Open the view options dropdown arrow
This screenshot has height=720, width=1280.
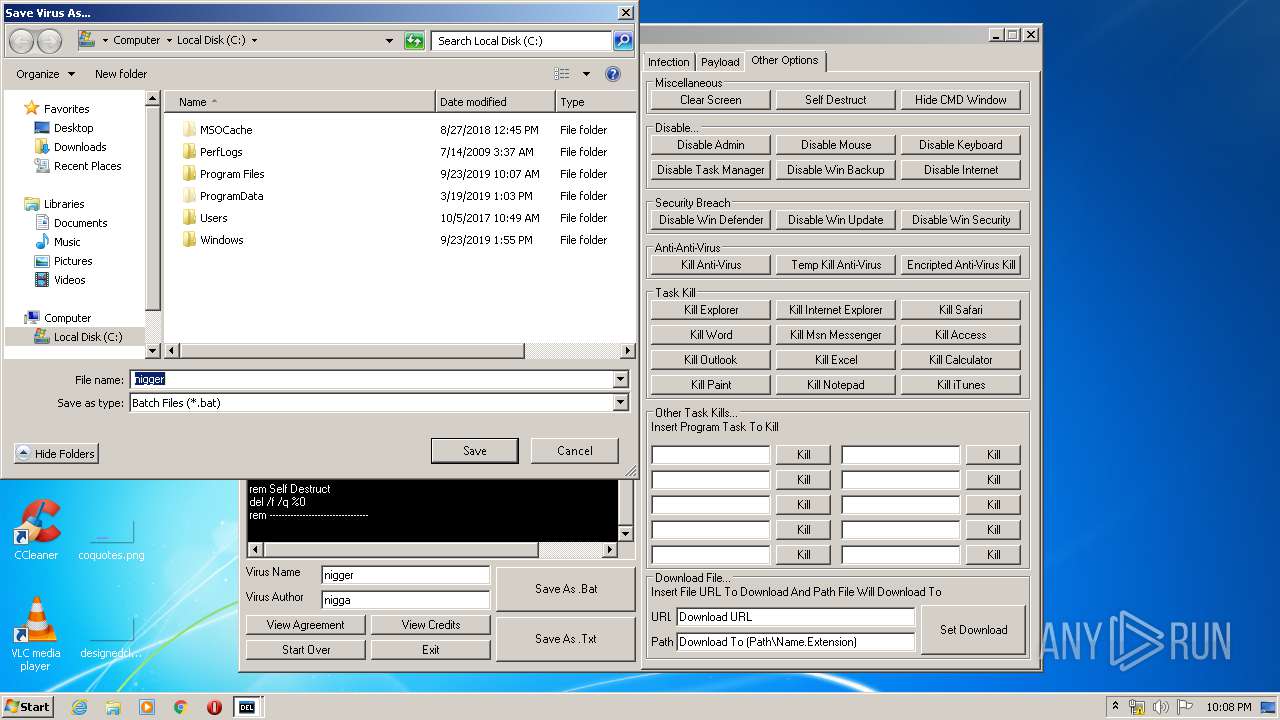pos(586,74)
